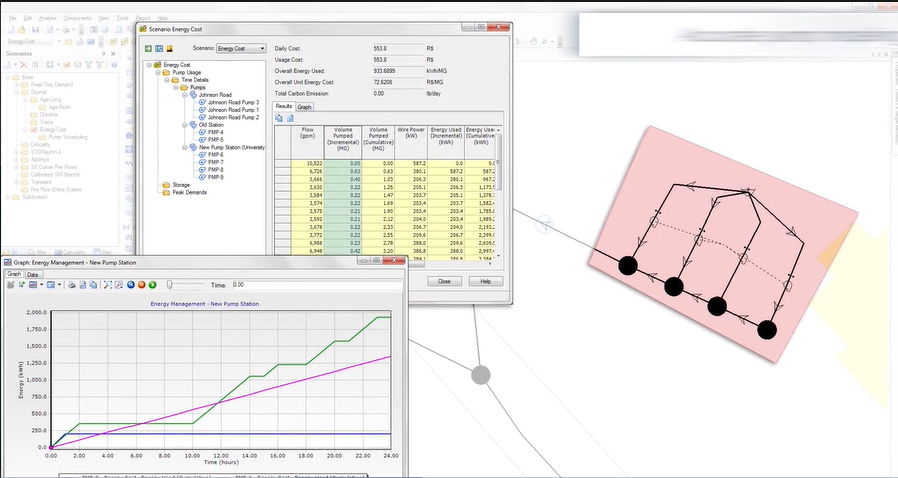Click the blue layout icon beside the Compute icon
The image size is (898, 478).
click(x=159, y=49)
